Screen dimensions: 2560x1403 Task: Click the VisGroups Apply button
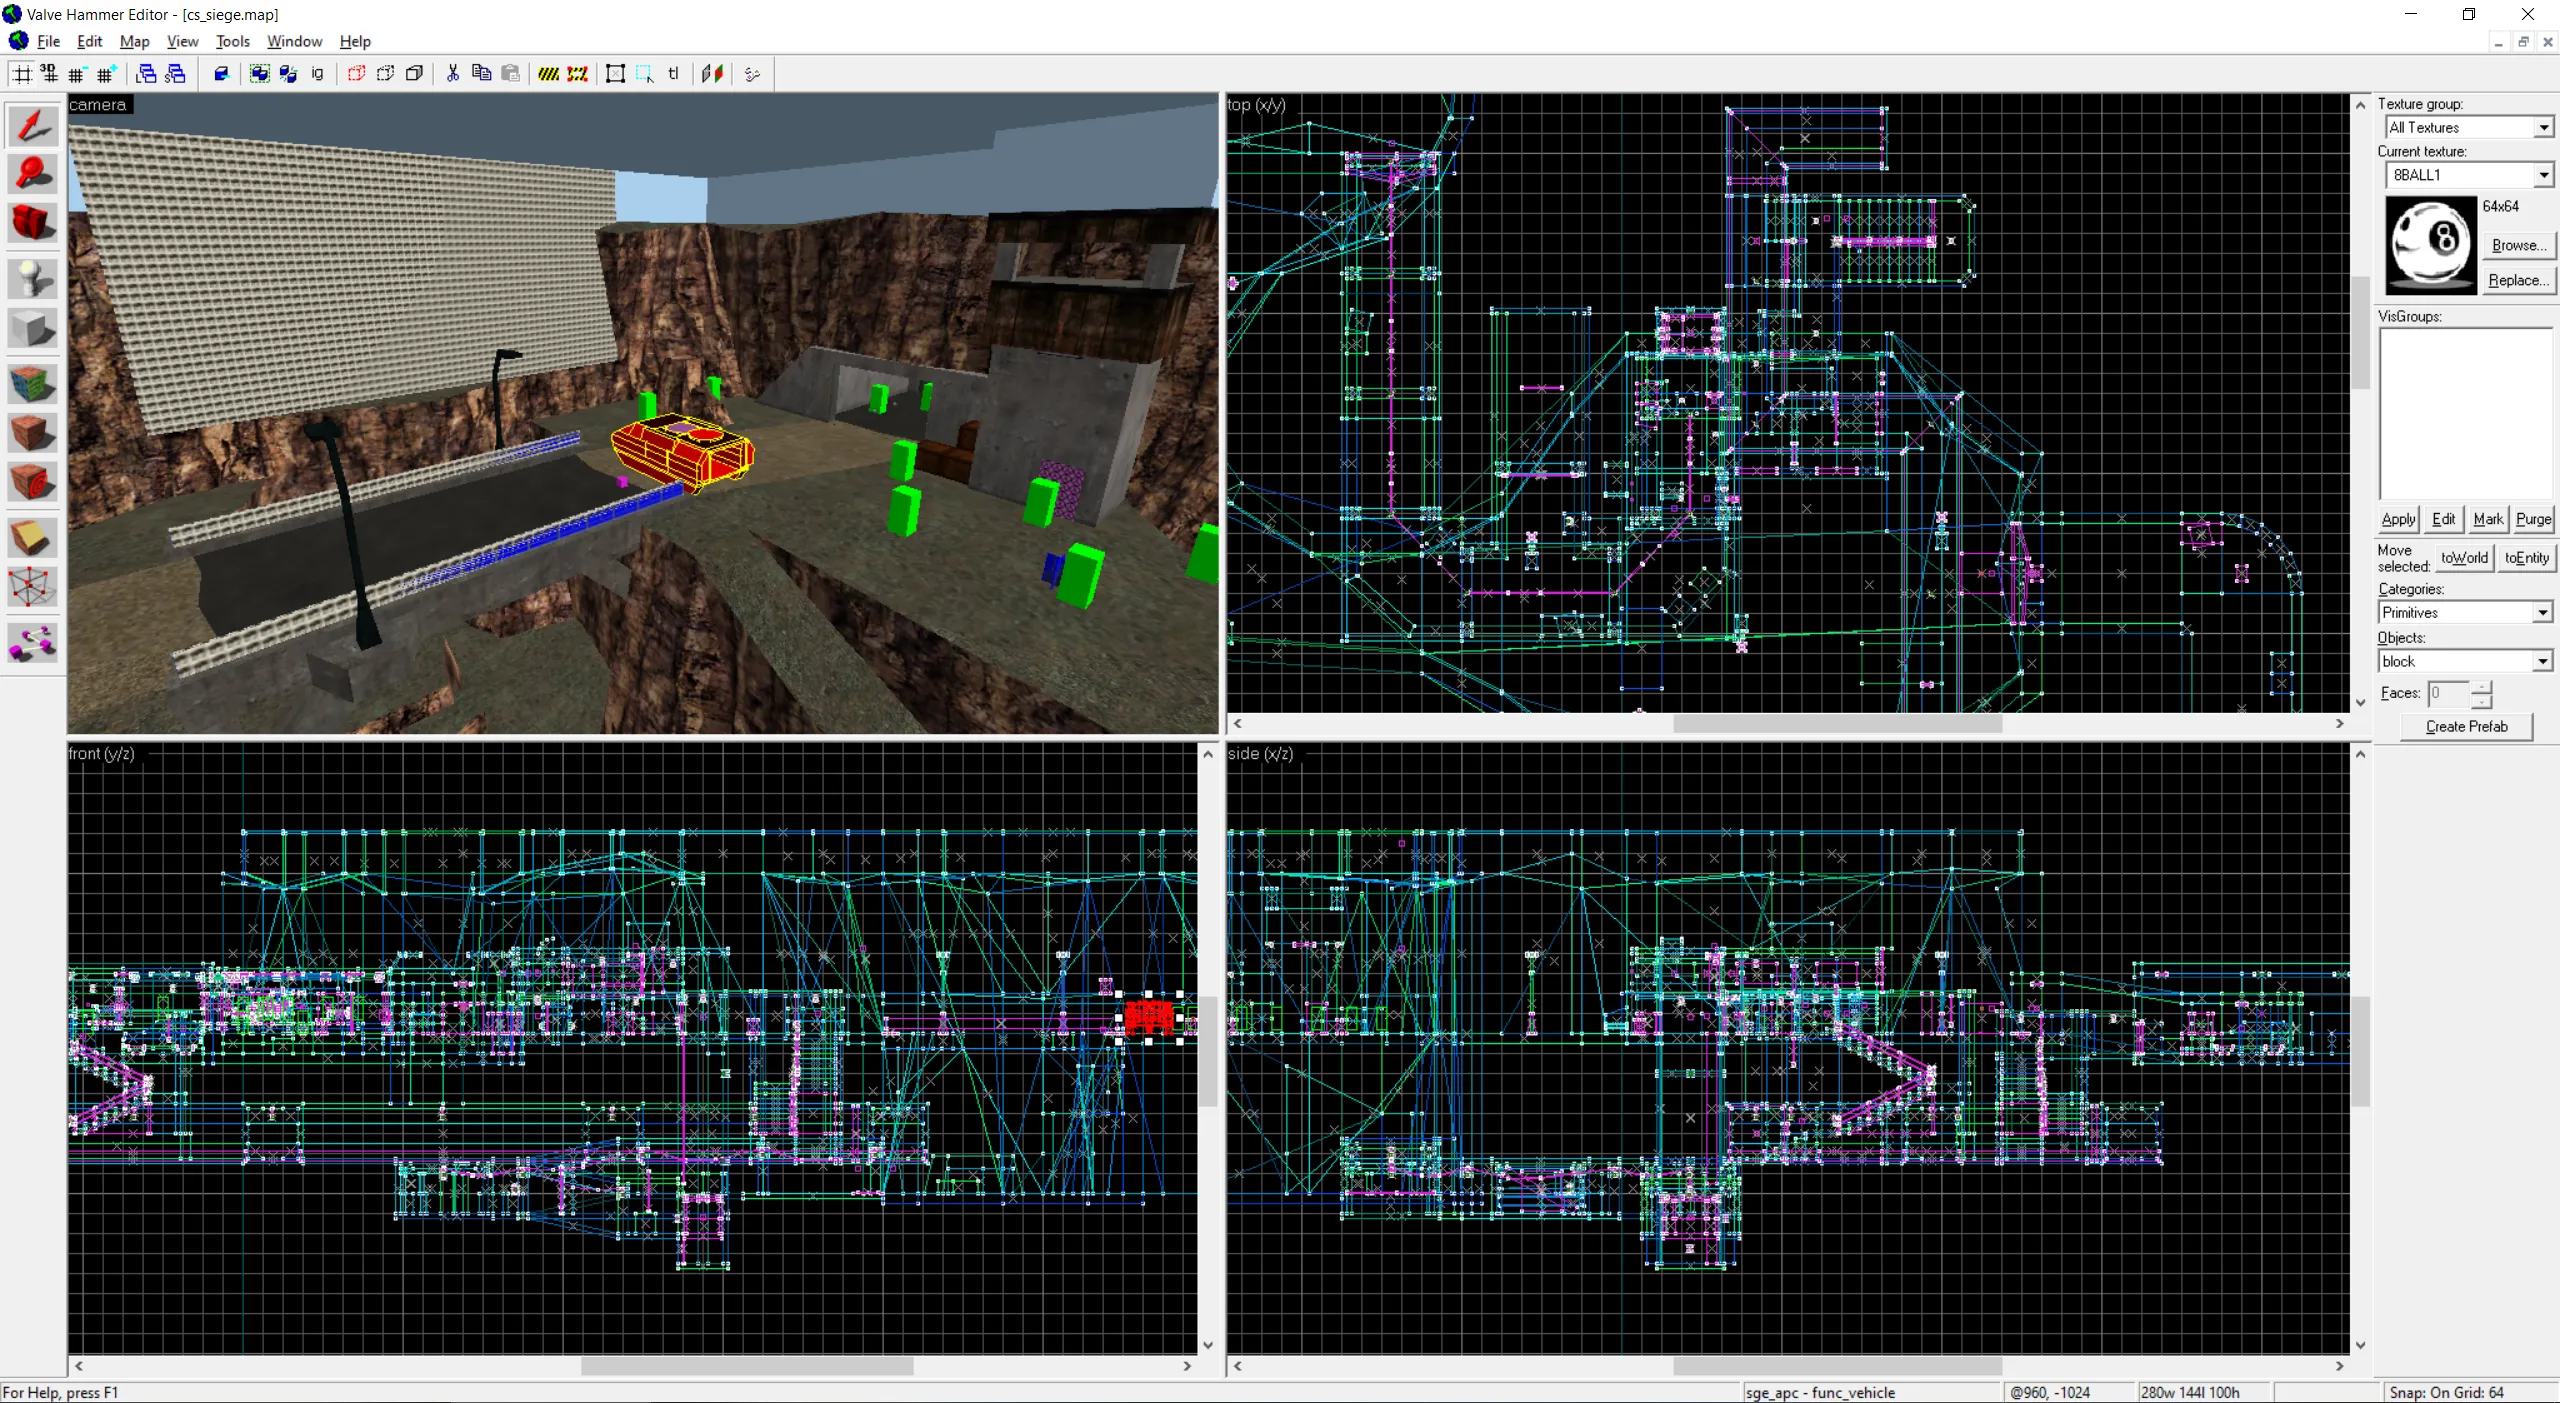click(x=2398, y=519)
